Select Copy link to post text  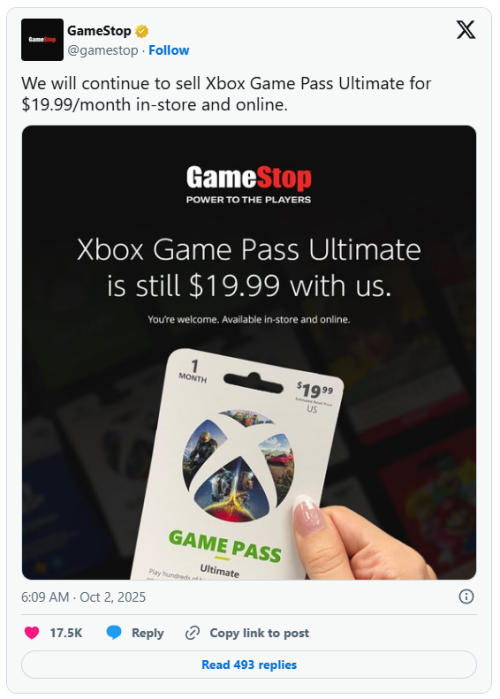[x=259, y=633]
